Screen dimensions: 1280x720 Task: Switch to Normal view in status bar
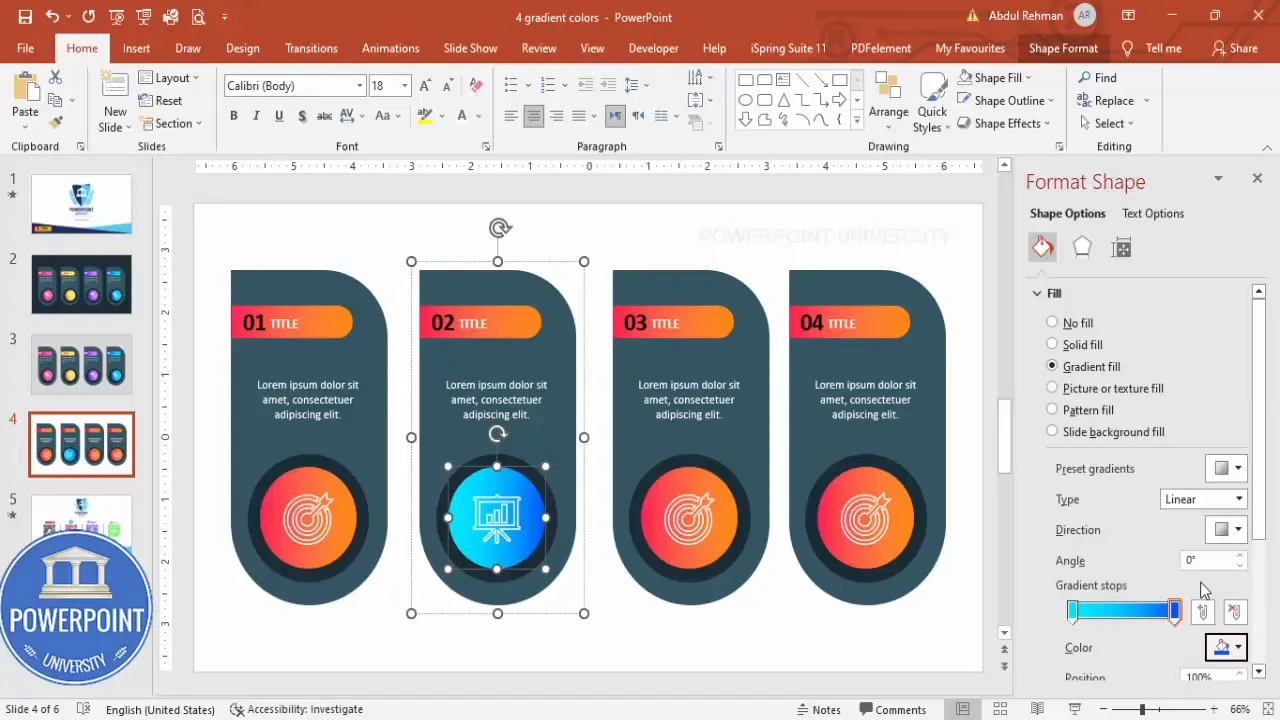click(962, 709)
